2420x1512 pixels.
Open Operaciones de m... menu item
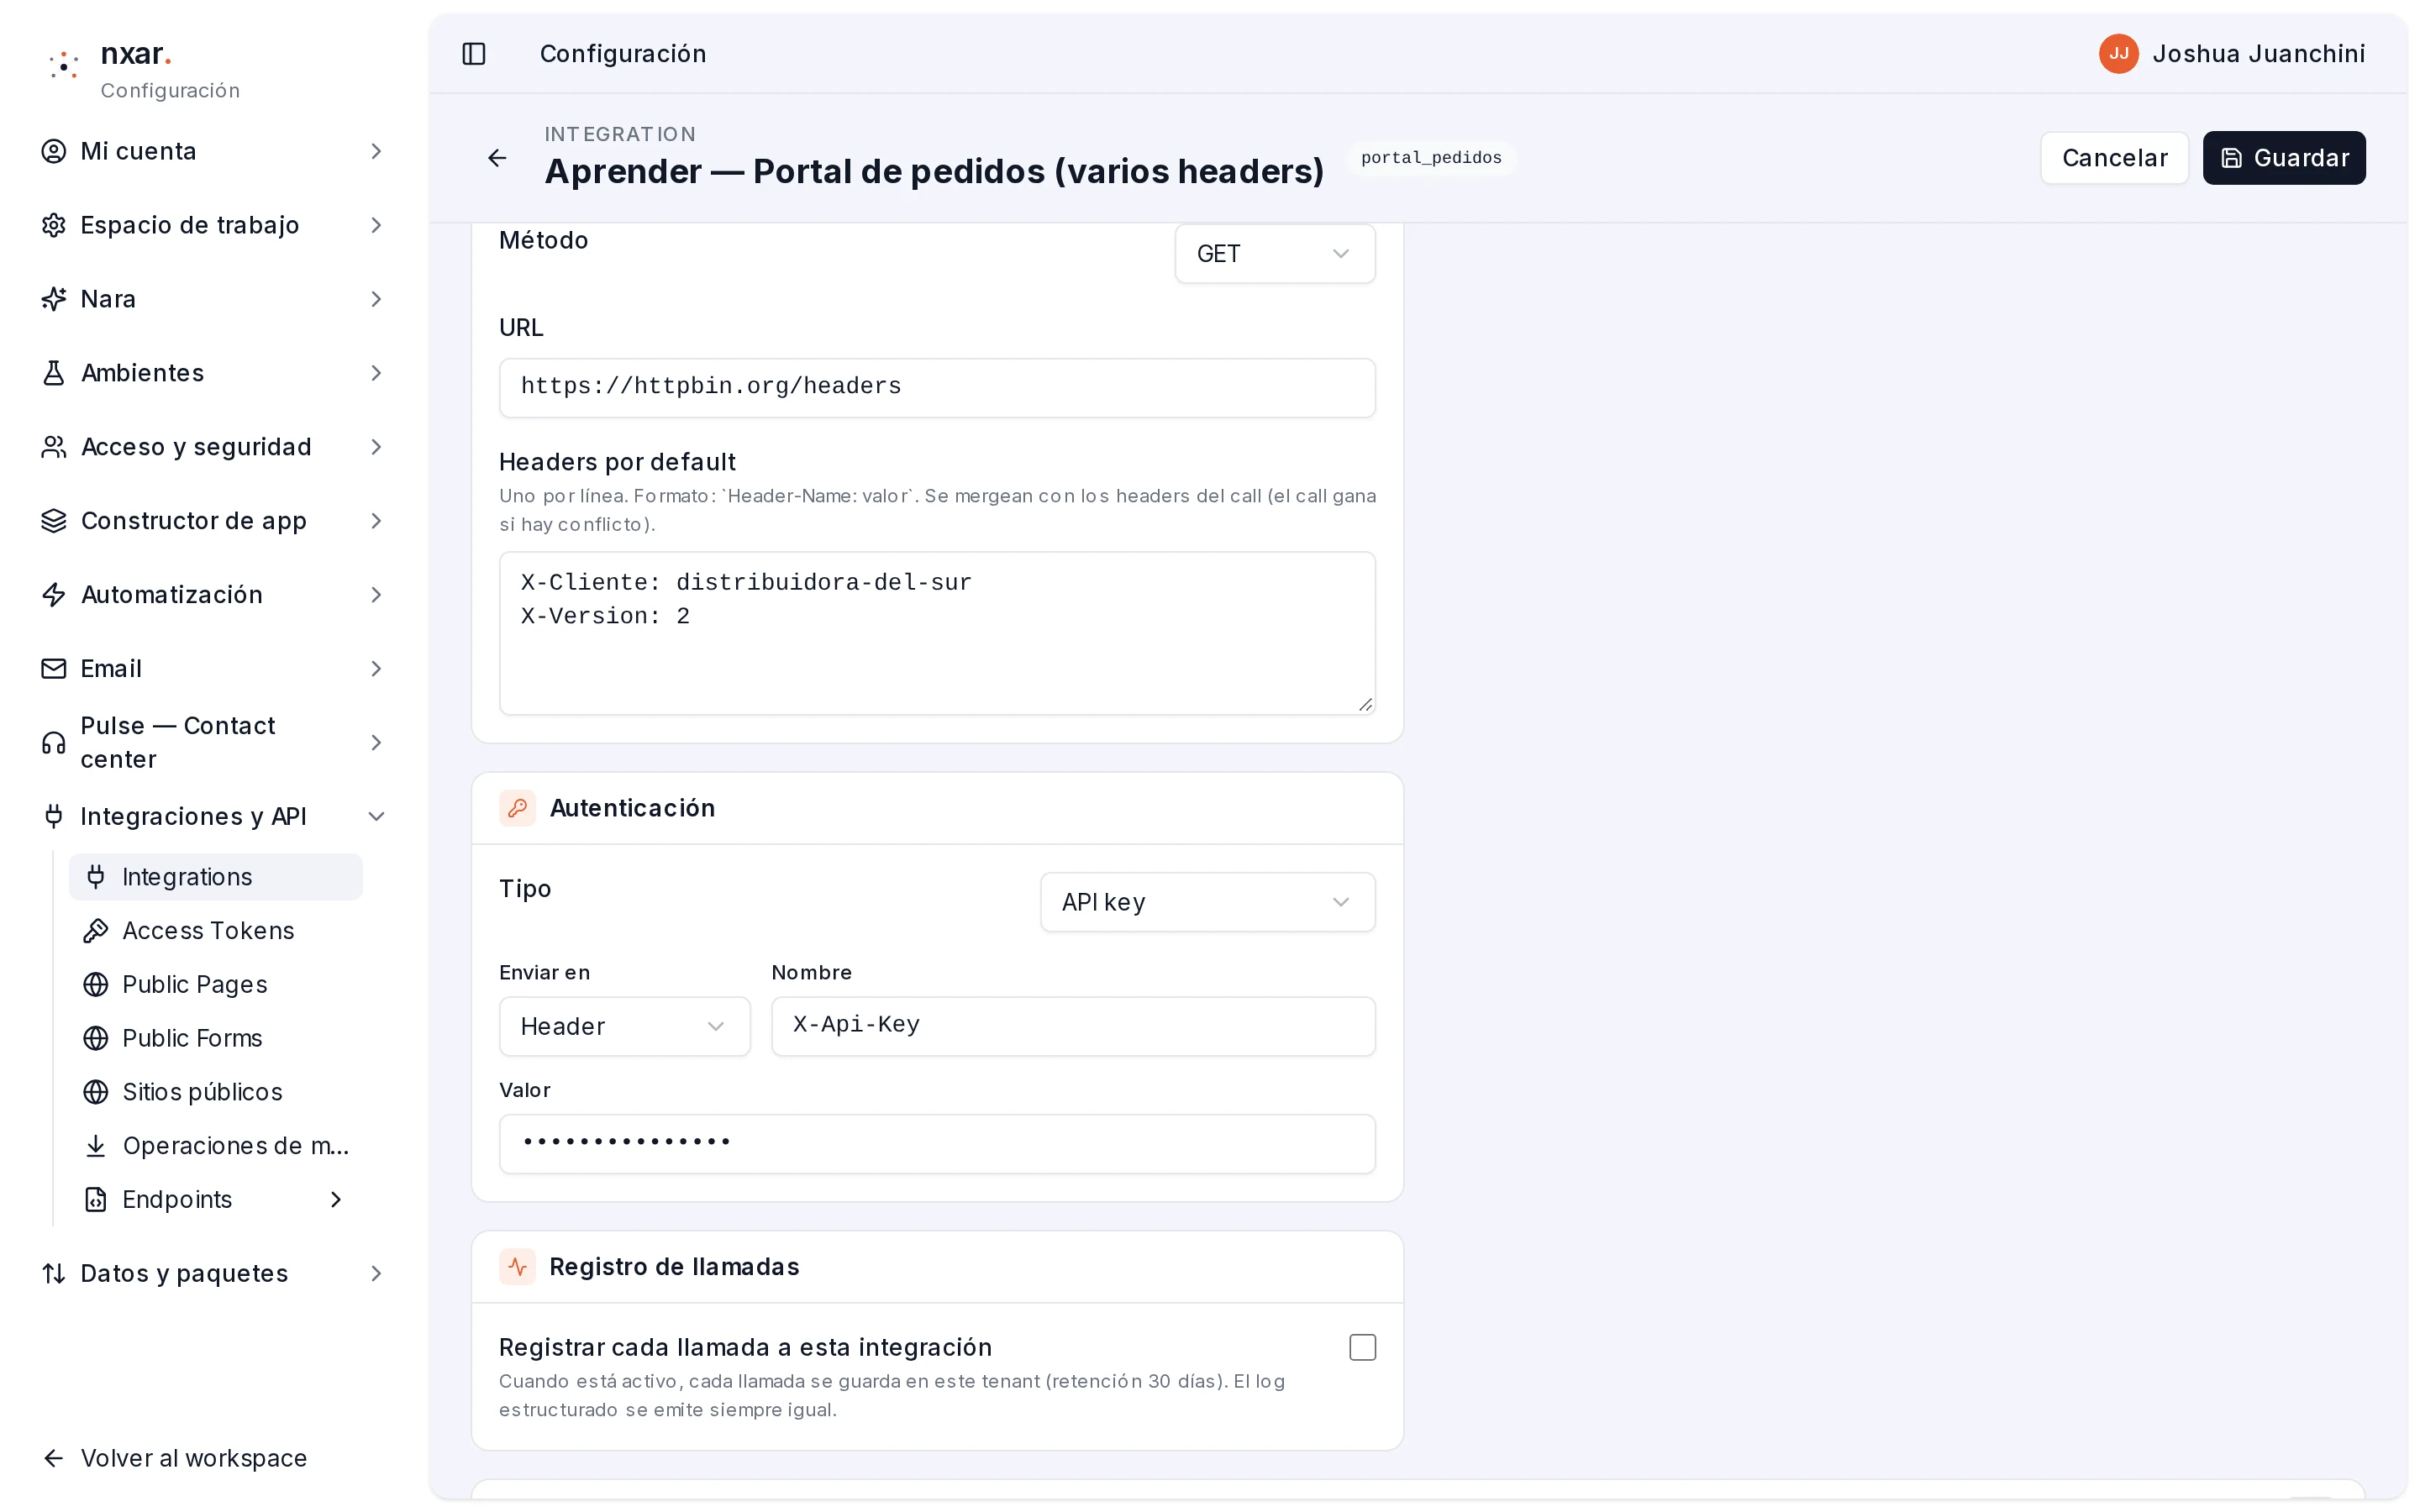(x=215, y=1146)
